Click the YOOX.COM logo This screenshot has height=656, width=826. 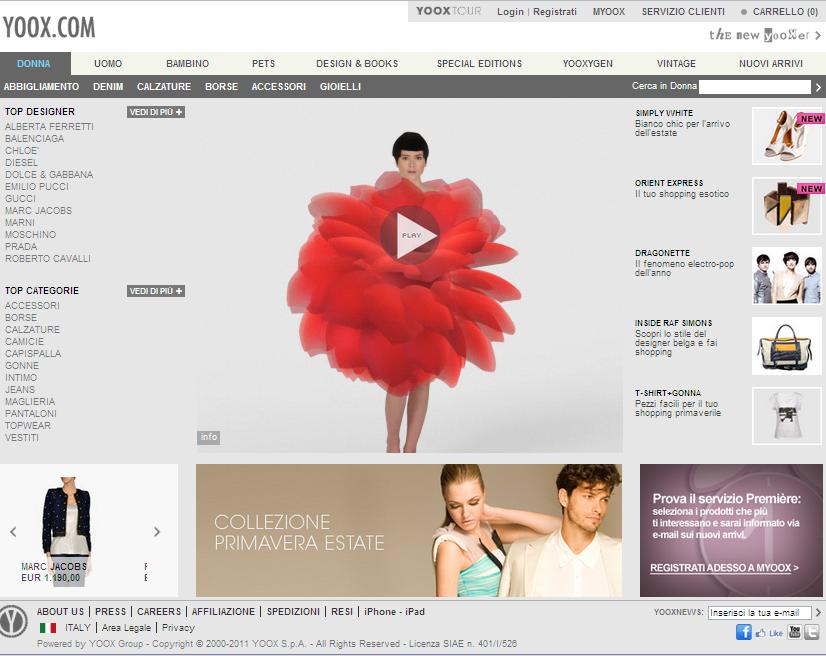49,27
